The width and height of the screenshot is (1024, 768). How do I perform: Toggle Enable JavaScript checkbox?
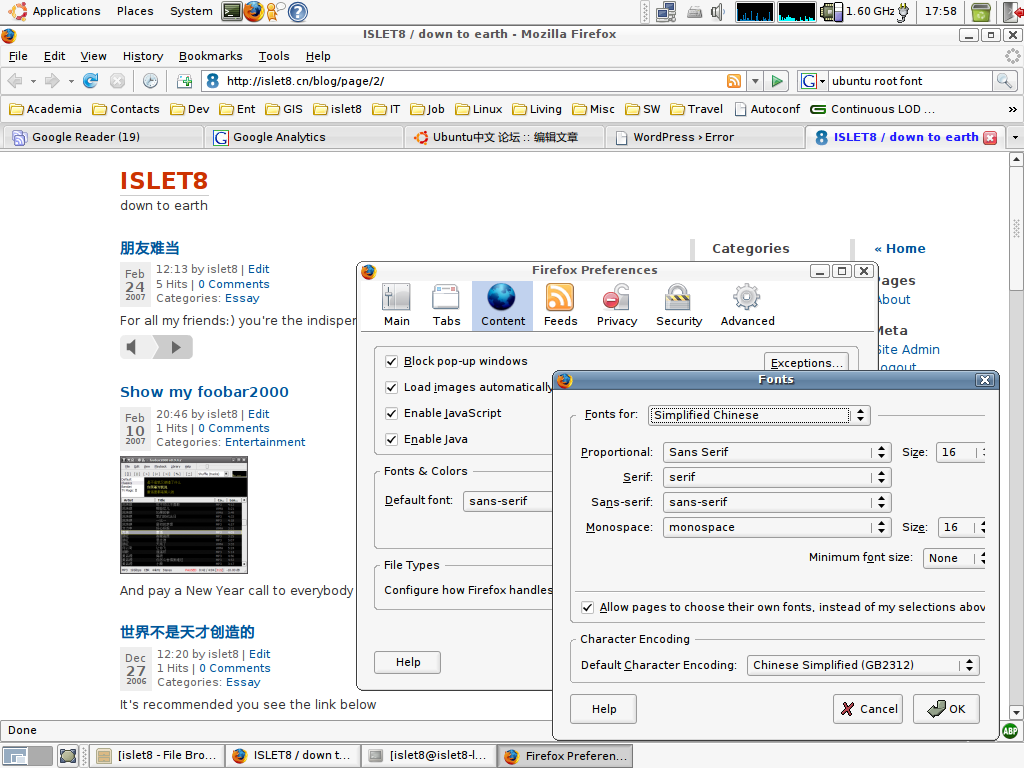(391, 413)
